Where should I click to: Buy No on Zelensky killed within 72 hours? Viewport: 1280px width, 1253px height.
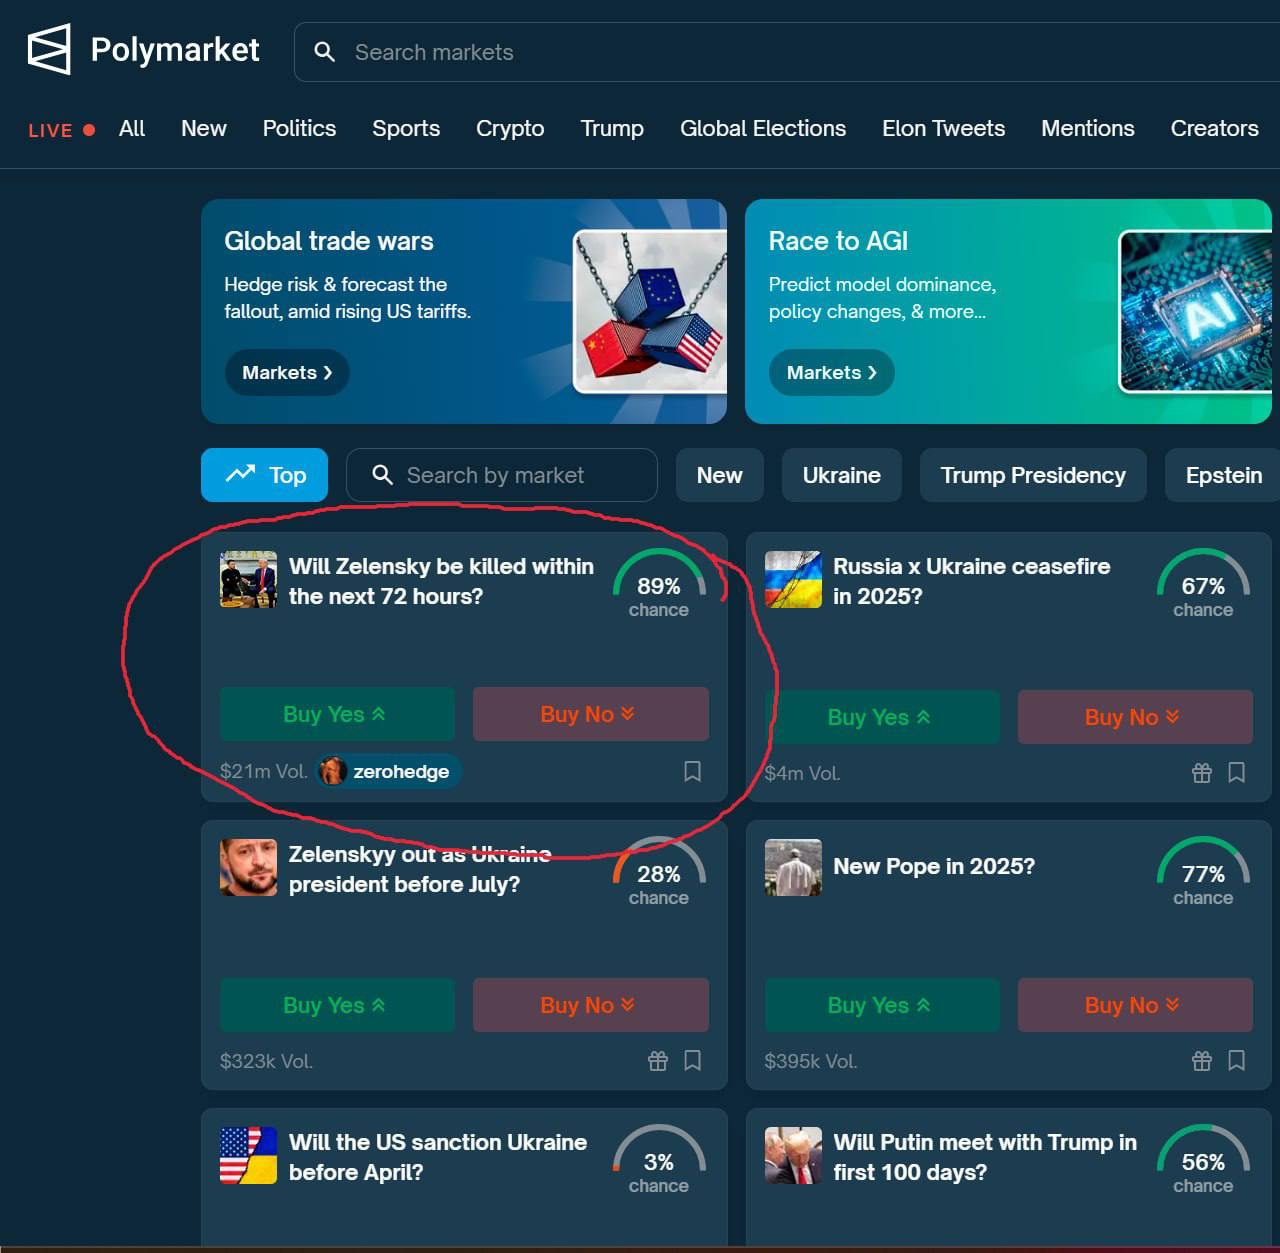click(590, 714)
